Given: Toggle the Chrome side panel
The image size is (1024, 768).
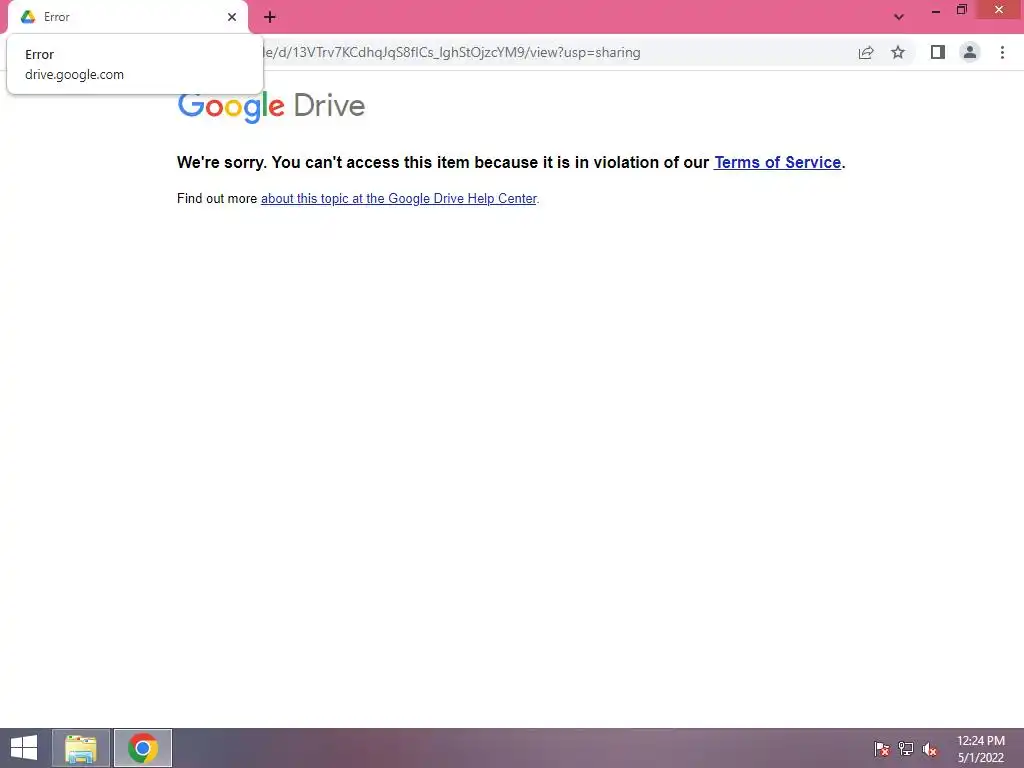Looking at the screenshot, I should pos(938,52).
